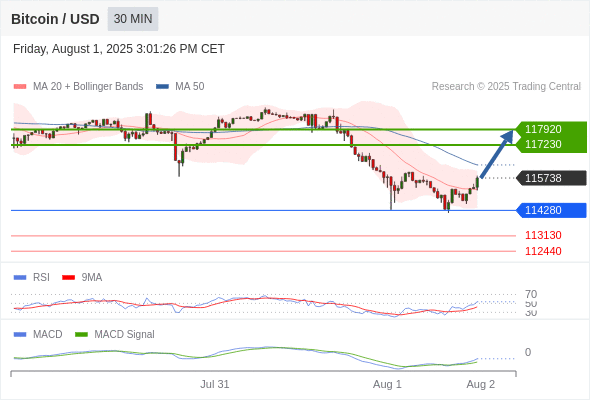
Task: Click the RSI legend marker
Action: (x=20, y=277)
